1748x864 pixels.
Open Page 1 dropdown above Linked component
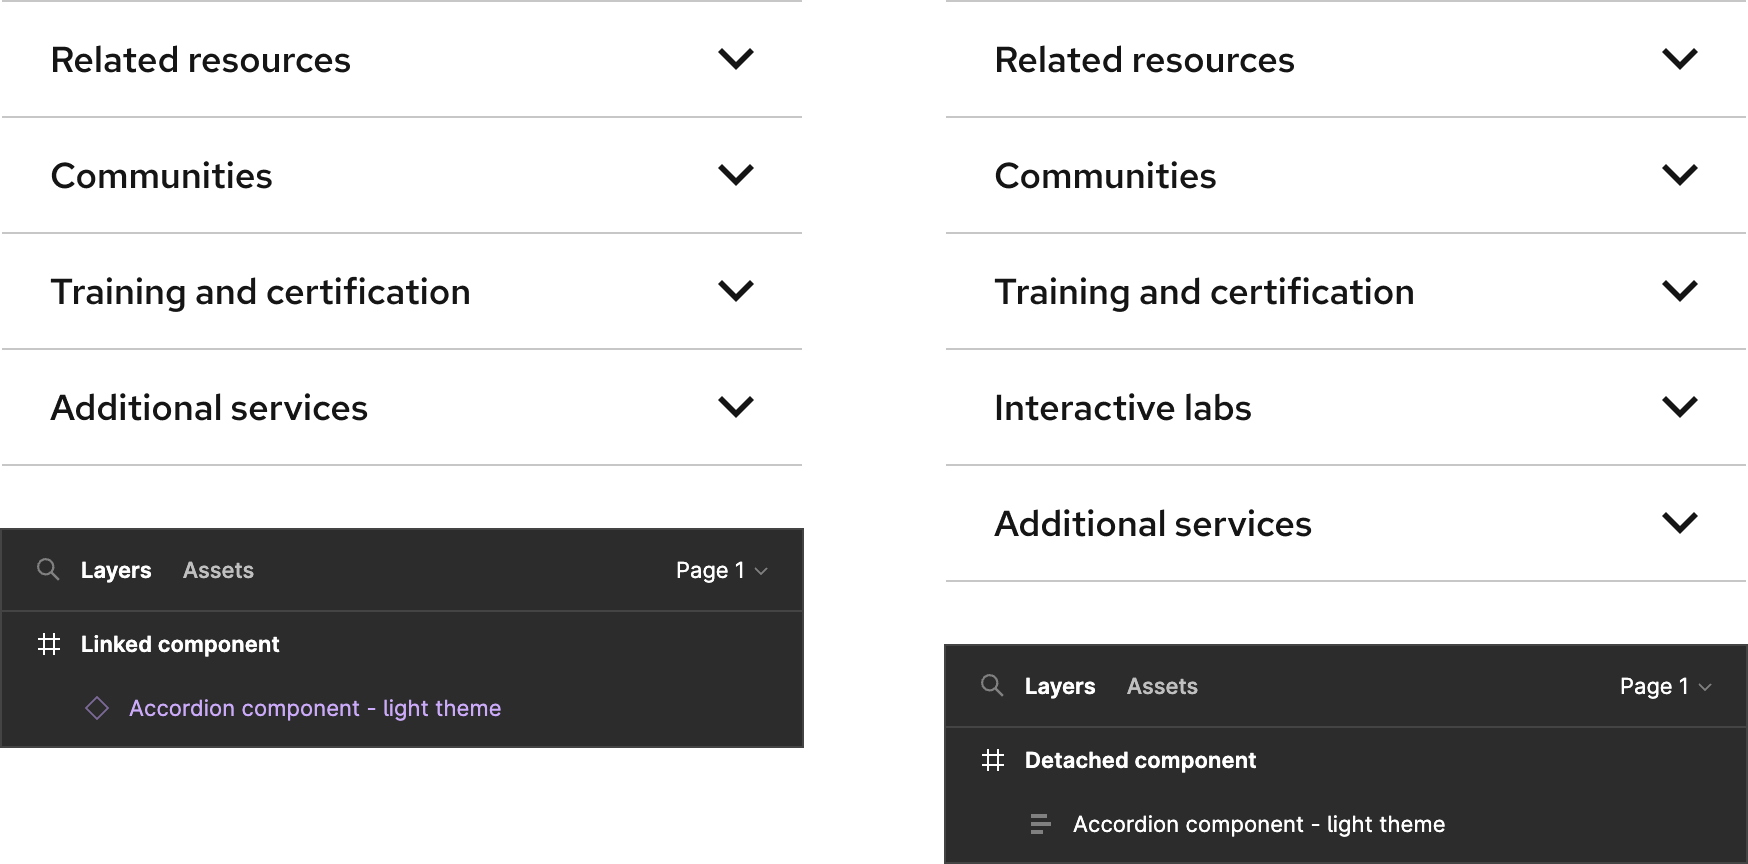point(721,570)
